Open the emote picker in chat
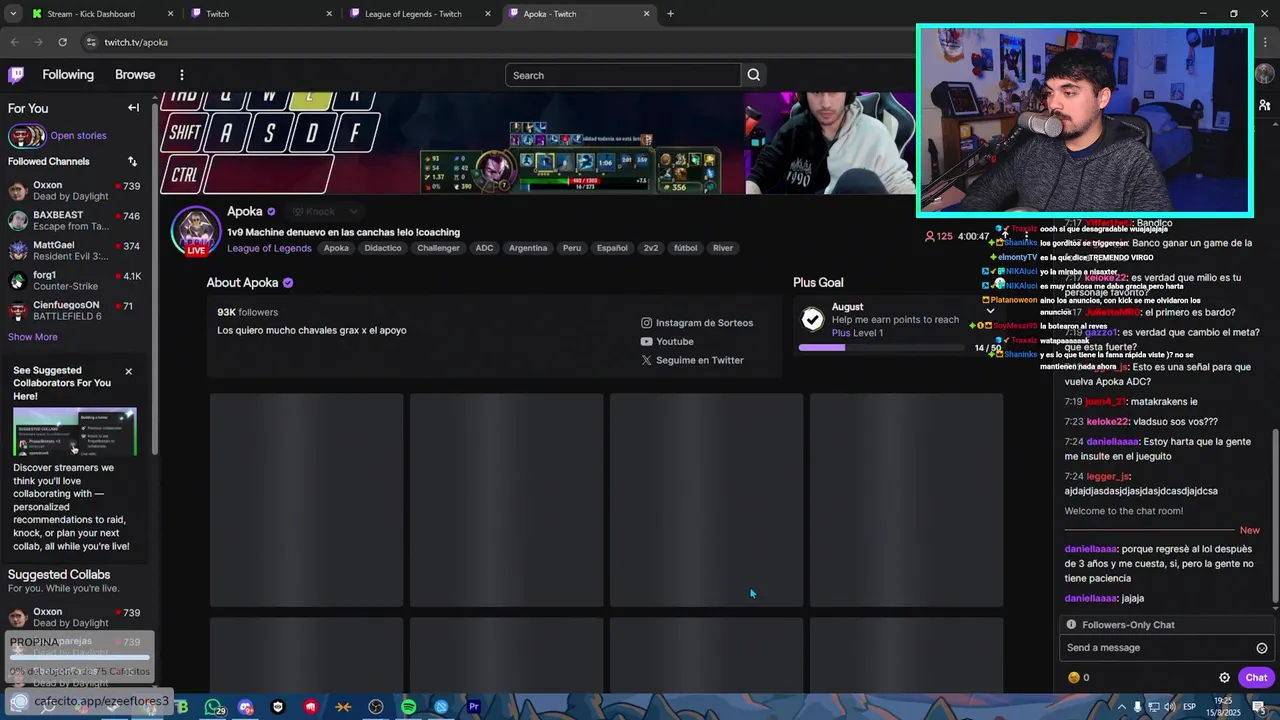 1262,648
